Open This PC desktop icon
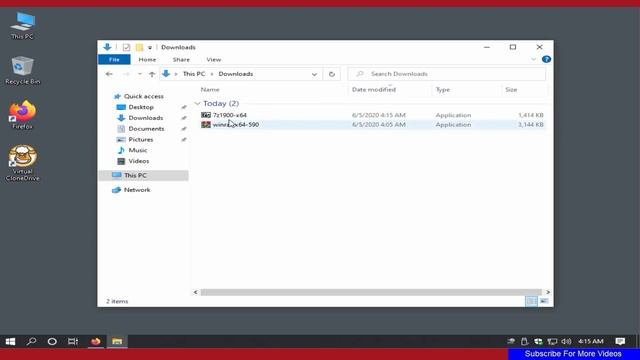640x360 pixels. pos(22,26)
